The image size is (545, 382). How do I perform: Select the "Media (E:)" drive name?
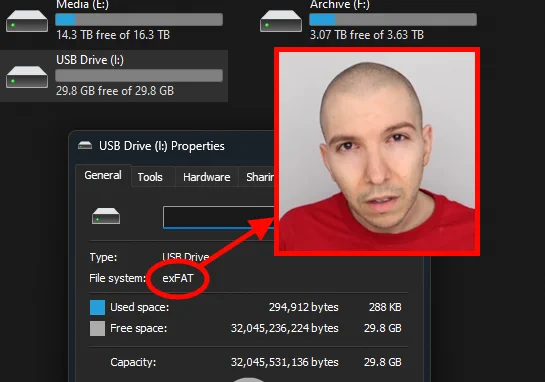pyautogui.click(x=82, y=5)
